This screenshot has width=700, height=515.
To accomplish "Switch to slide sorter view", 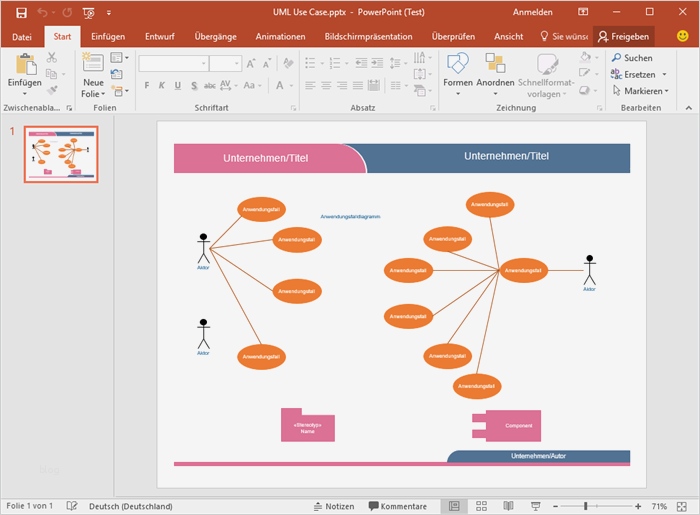I will [481, 507].
